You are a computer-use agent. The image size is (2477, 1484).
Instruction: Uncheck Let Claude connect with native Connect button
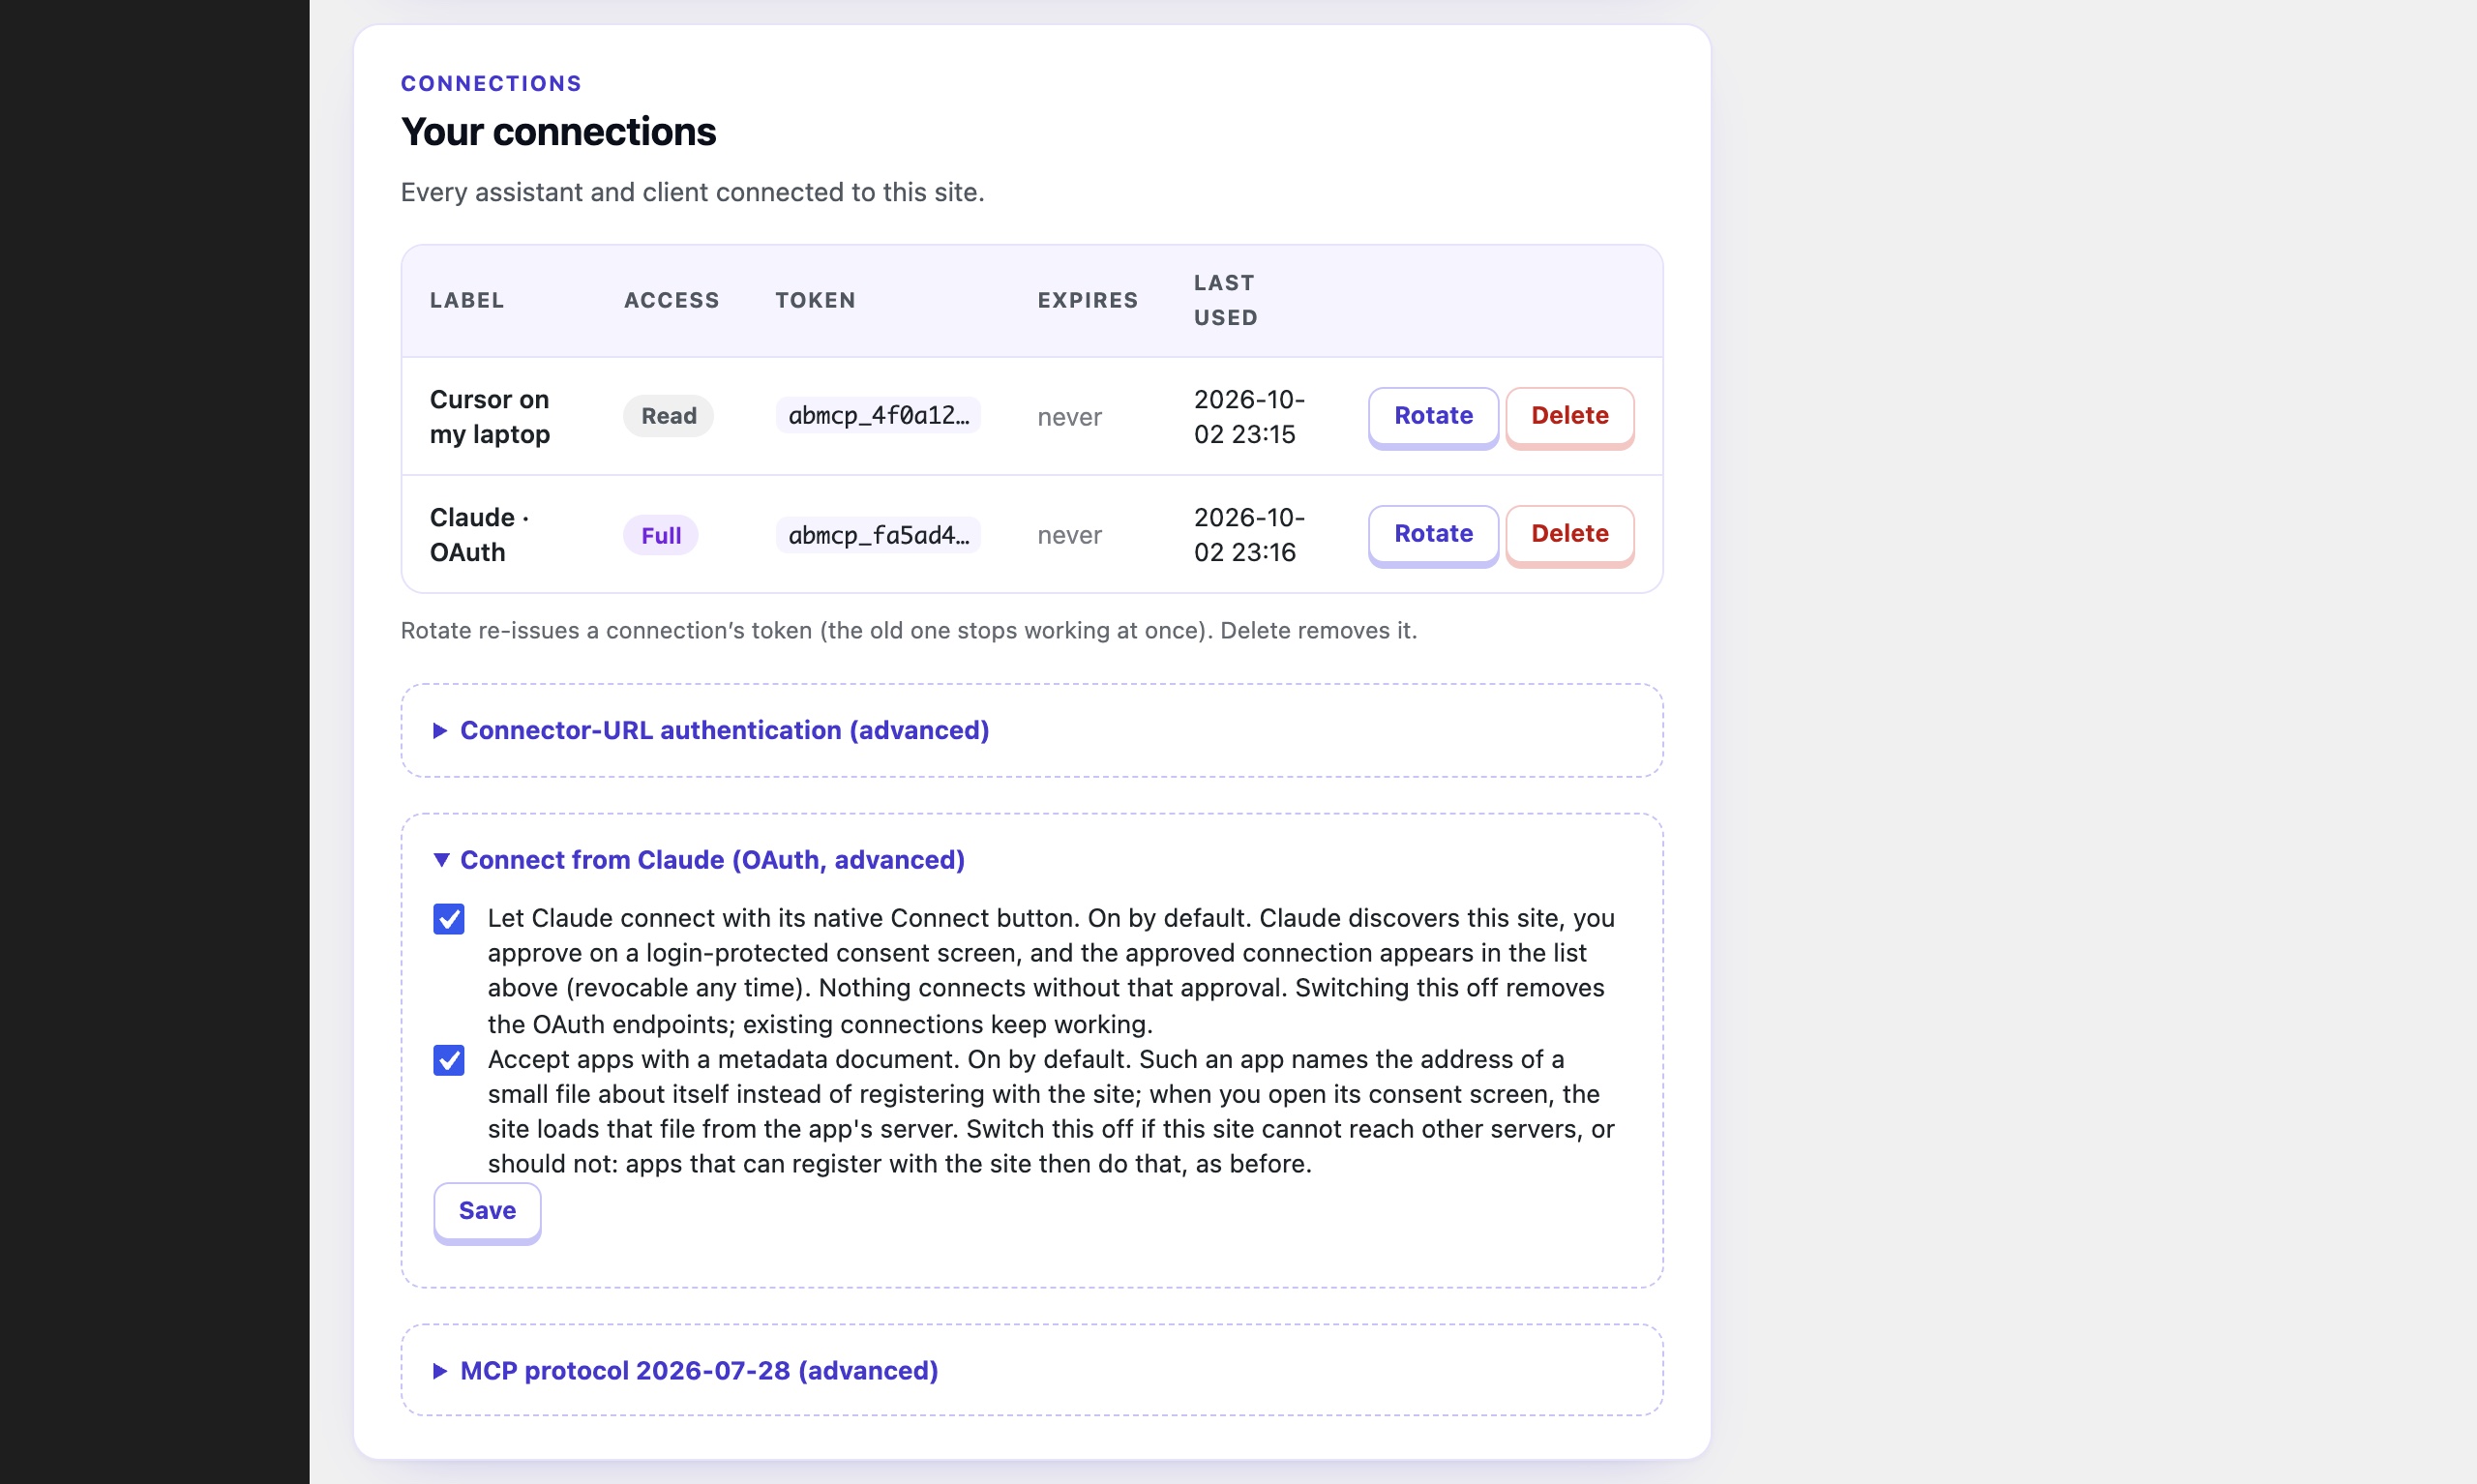pos(449,919)
